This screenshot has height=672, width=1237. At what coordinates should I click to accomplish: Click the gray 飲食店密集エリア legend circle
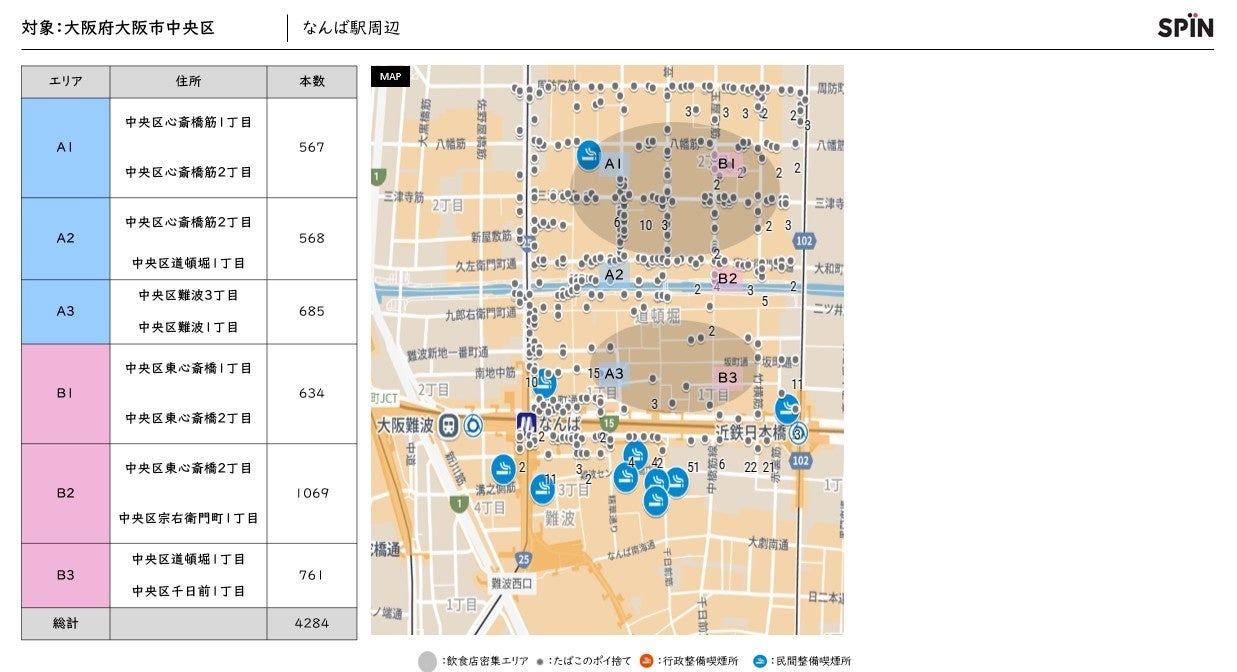[427, 661]
